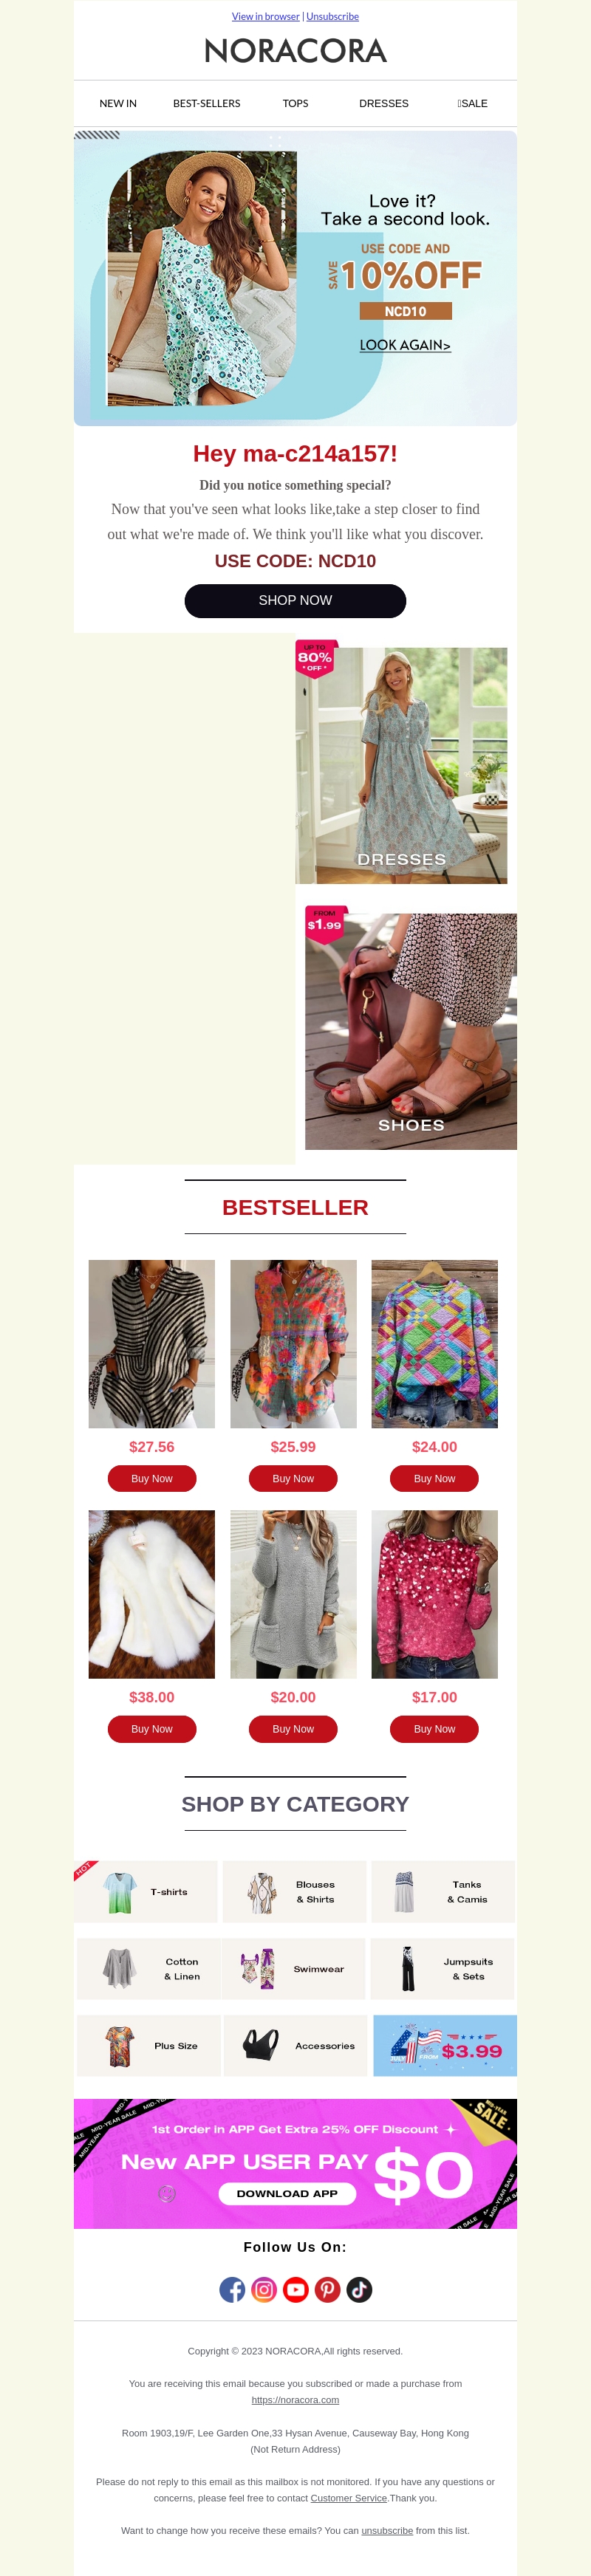Image resolution: width=591 pixels, height=2576 pixels.
Task: Open the NEW IN menu item
Action: pos(118,103)
